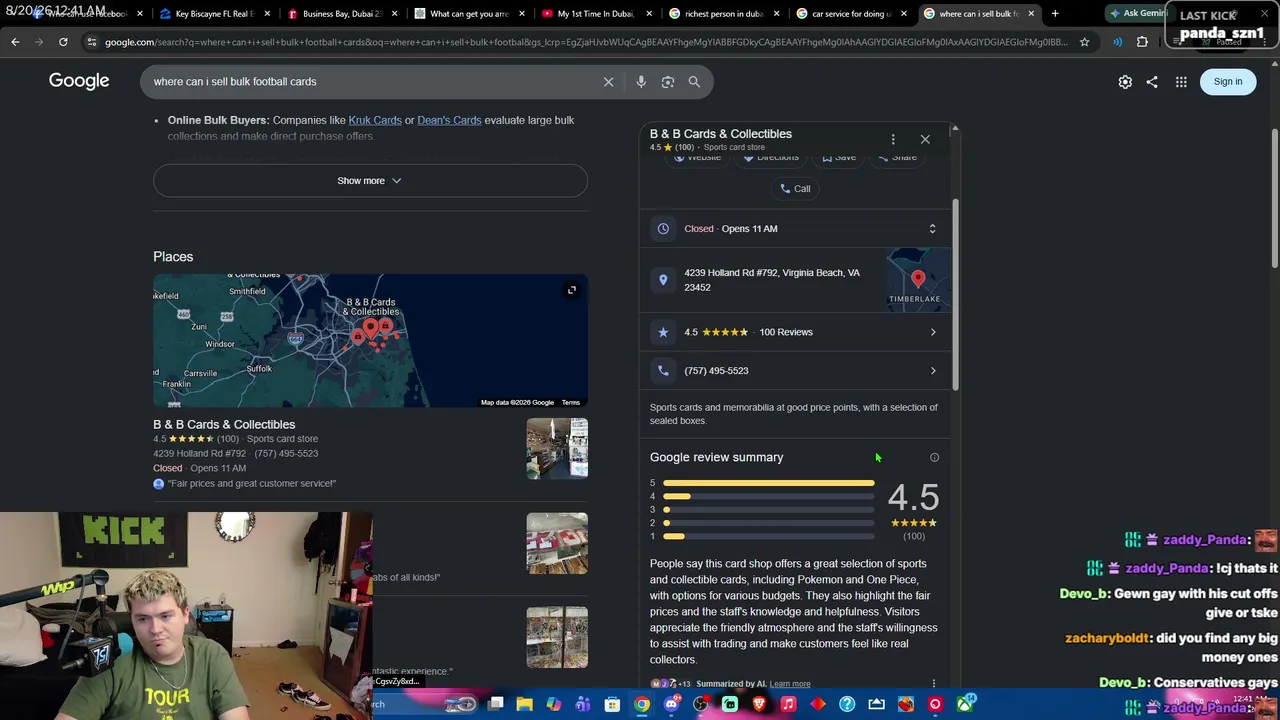
Task: Open the browser Extensions puzzle icon
Action: (1142, 42)
